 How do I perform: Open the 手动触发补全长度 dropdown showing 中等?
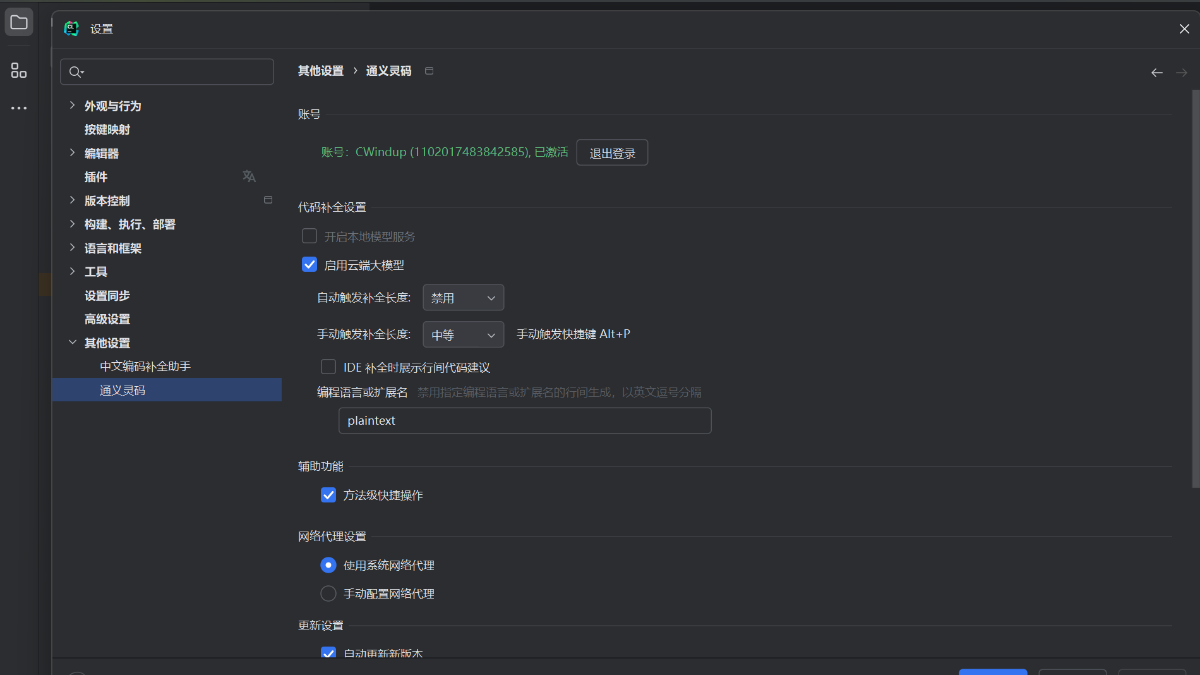click(463, 334)
